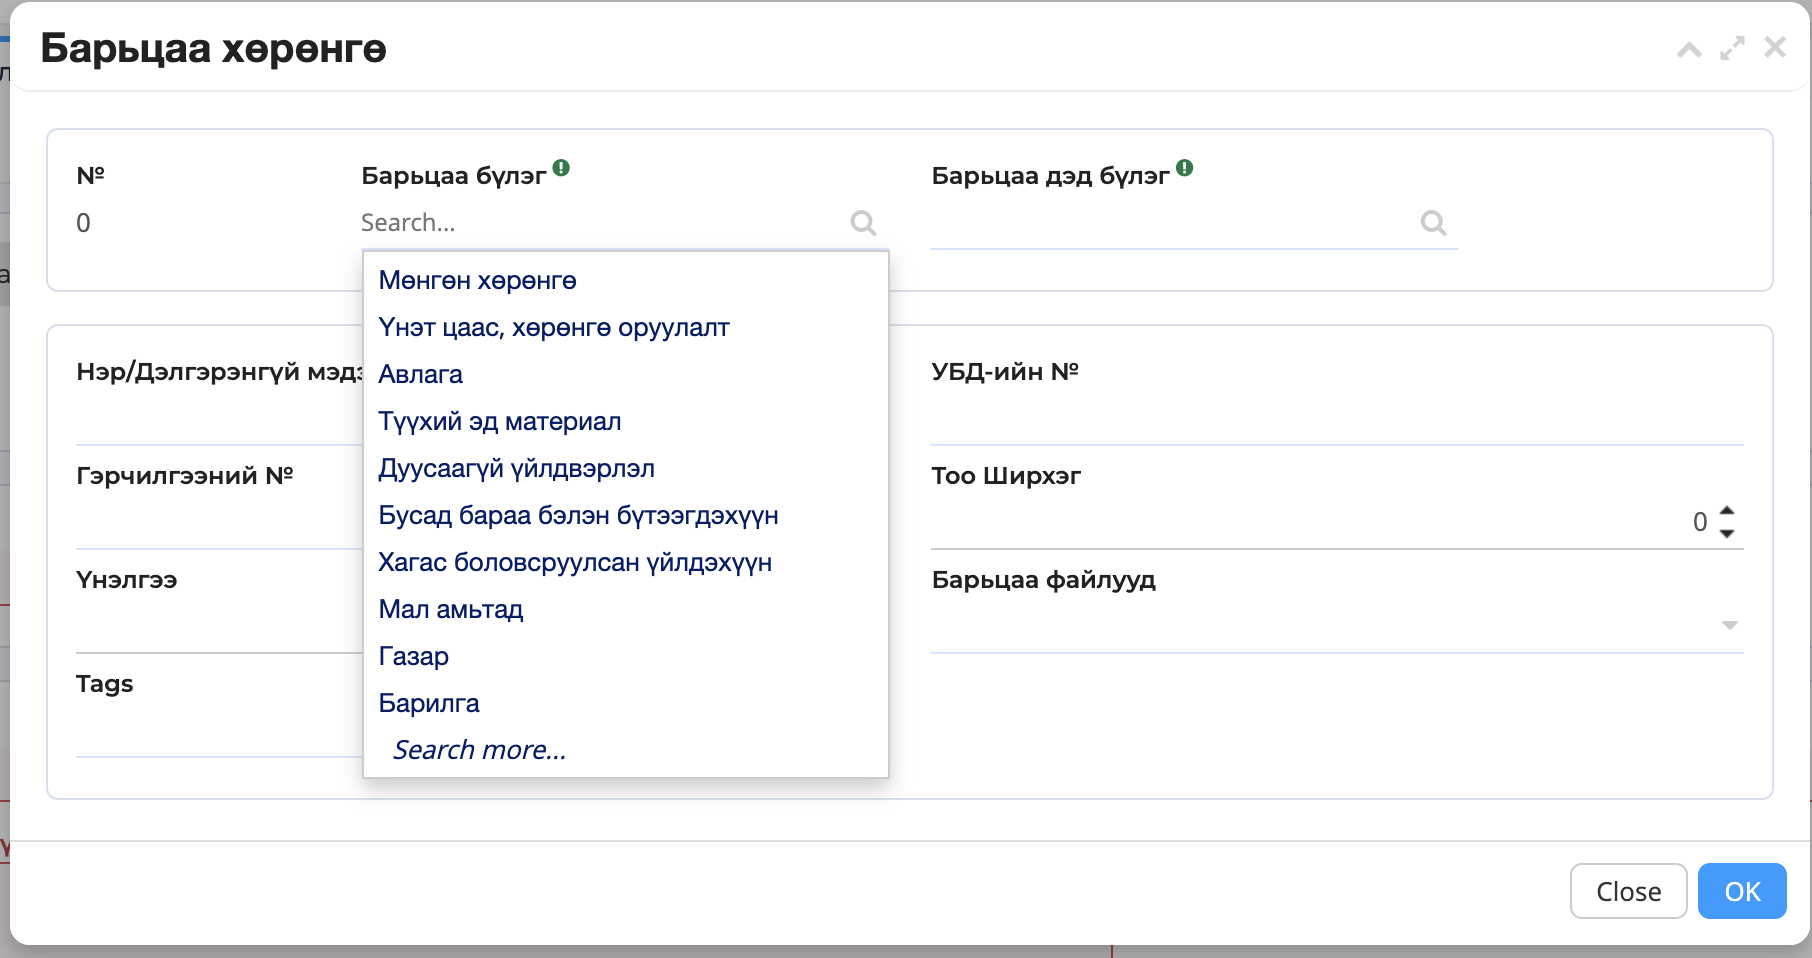Click the search magnifier in Барьцаа бүлэг field
This screenshot has height=958, width=1812.
click(x=863, y=222)
